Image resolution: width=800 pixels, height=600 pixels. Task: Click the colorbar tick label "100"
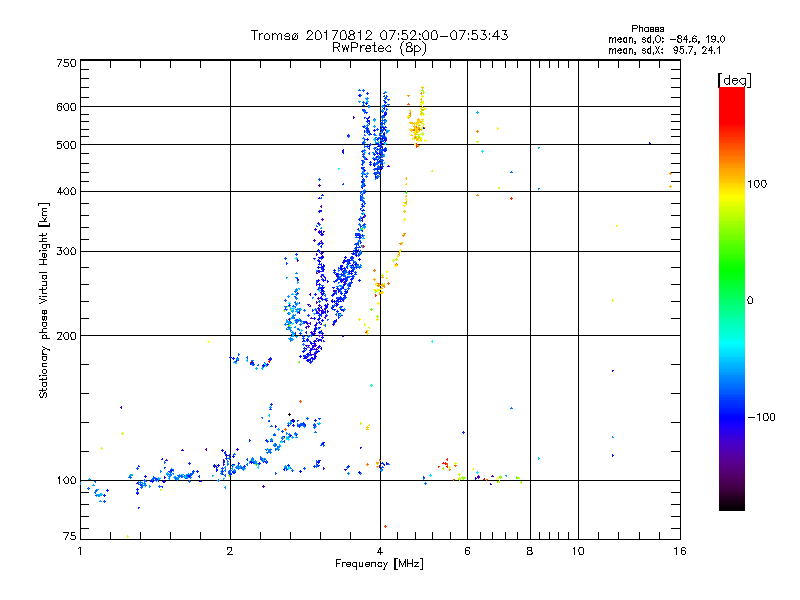coord(757,184)
